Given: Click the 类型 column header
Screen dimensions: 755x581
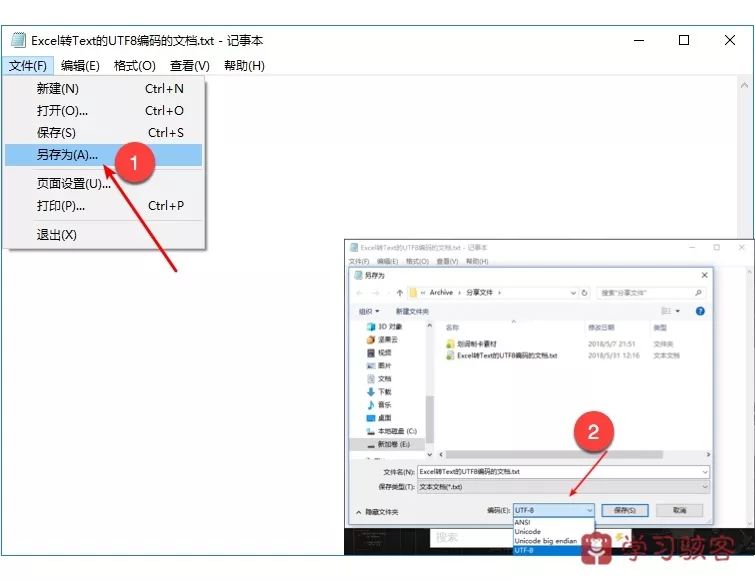Looking at the screenshot, I should coord(660,327).
